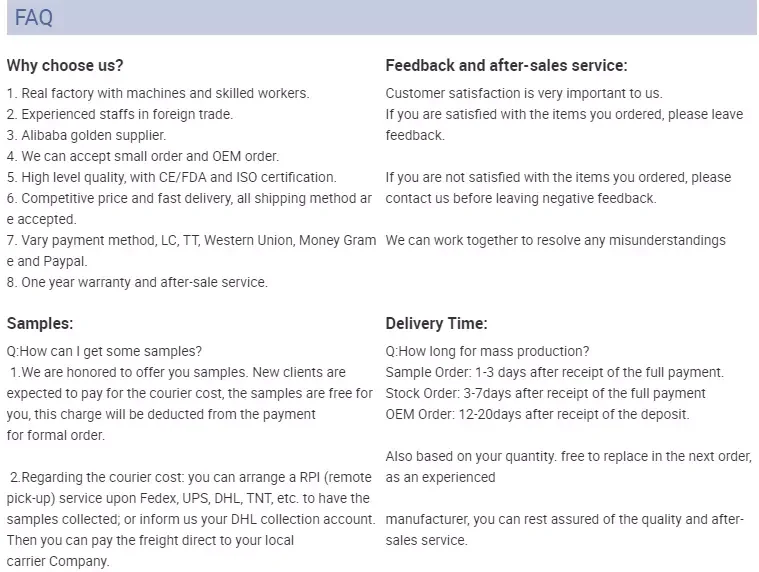Click the "Feedback and after-sales service:" heading
The width and height of the screenshot is (759, 572).
click(x=506, y=66)
